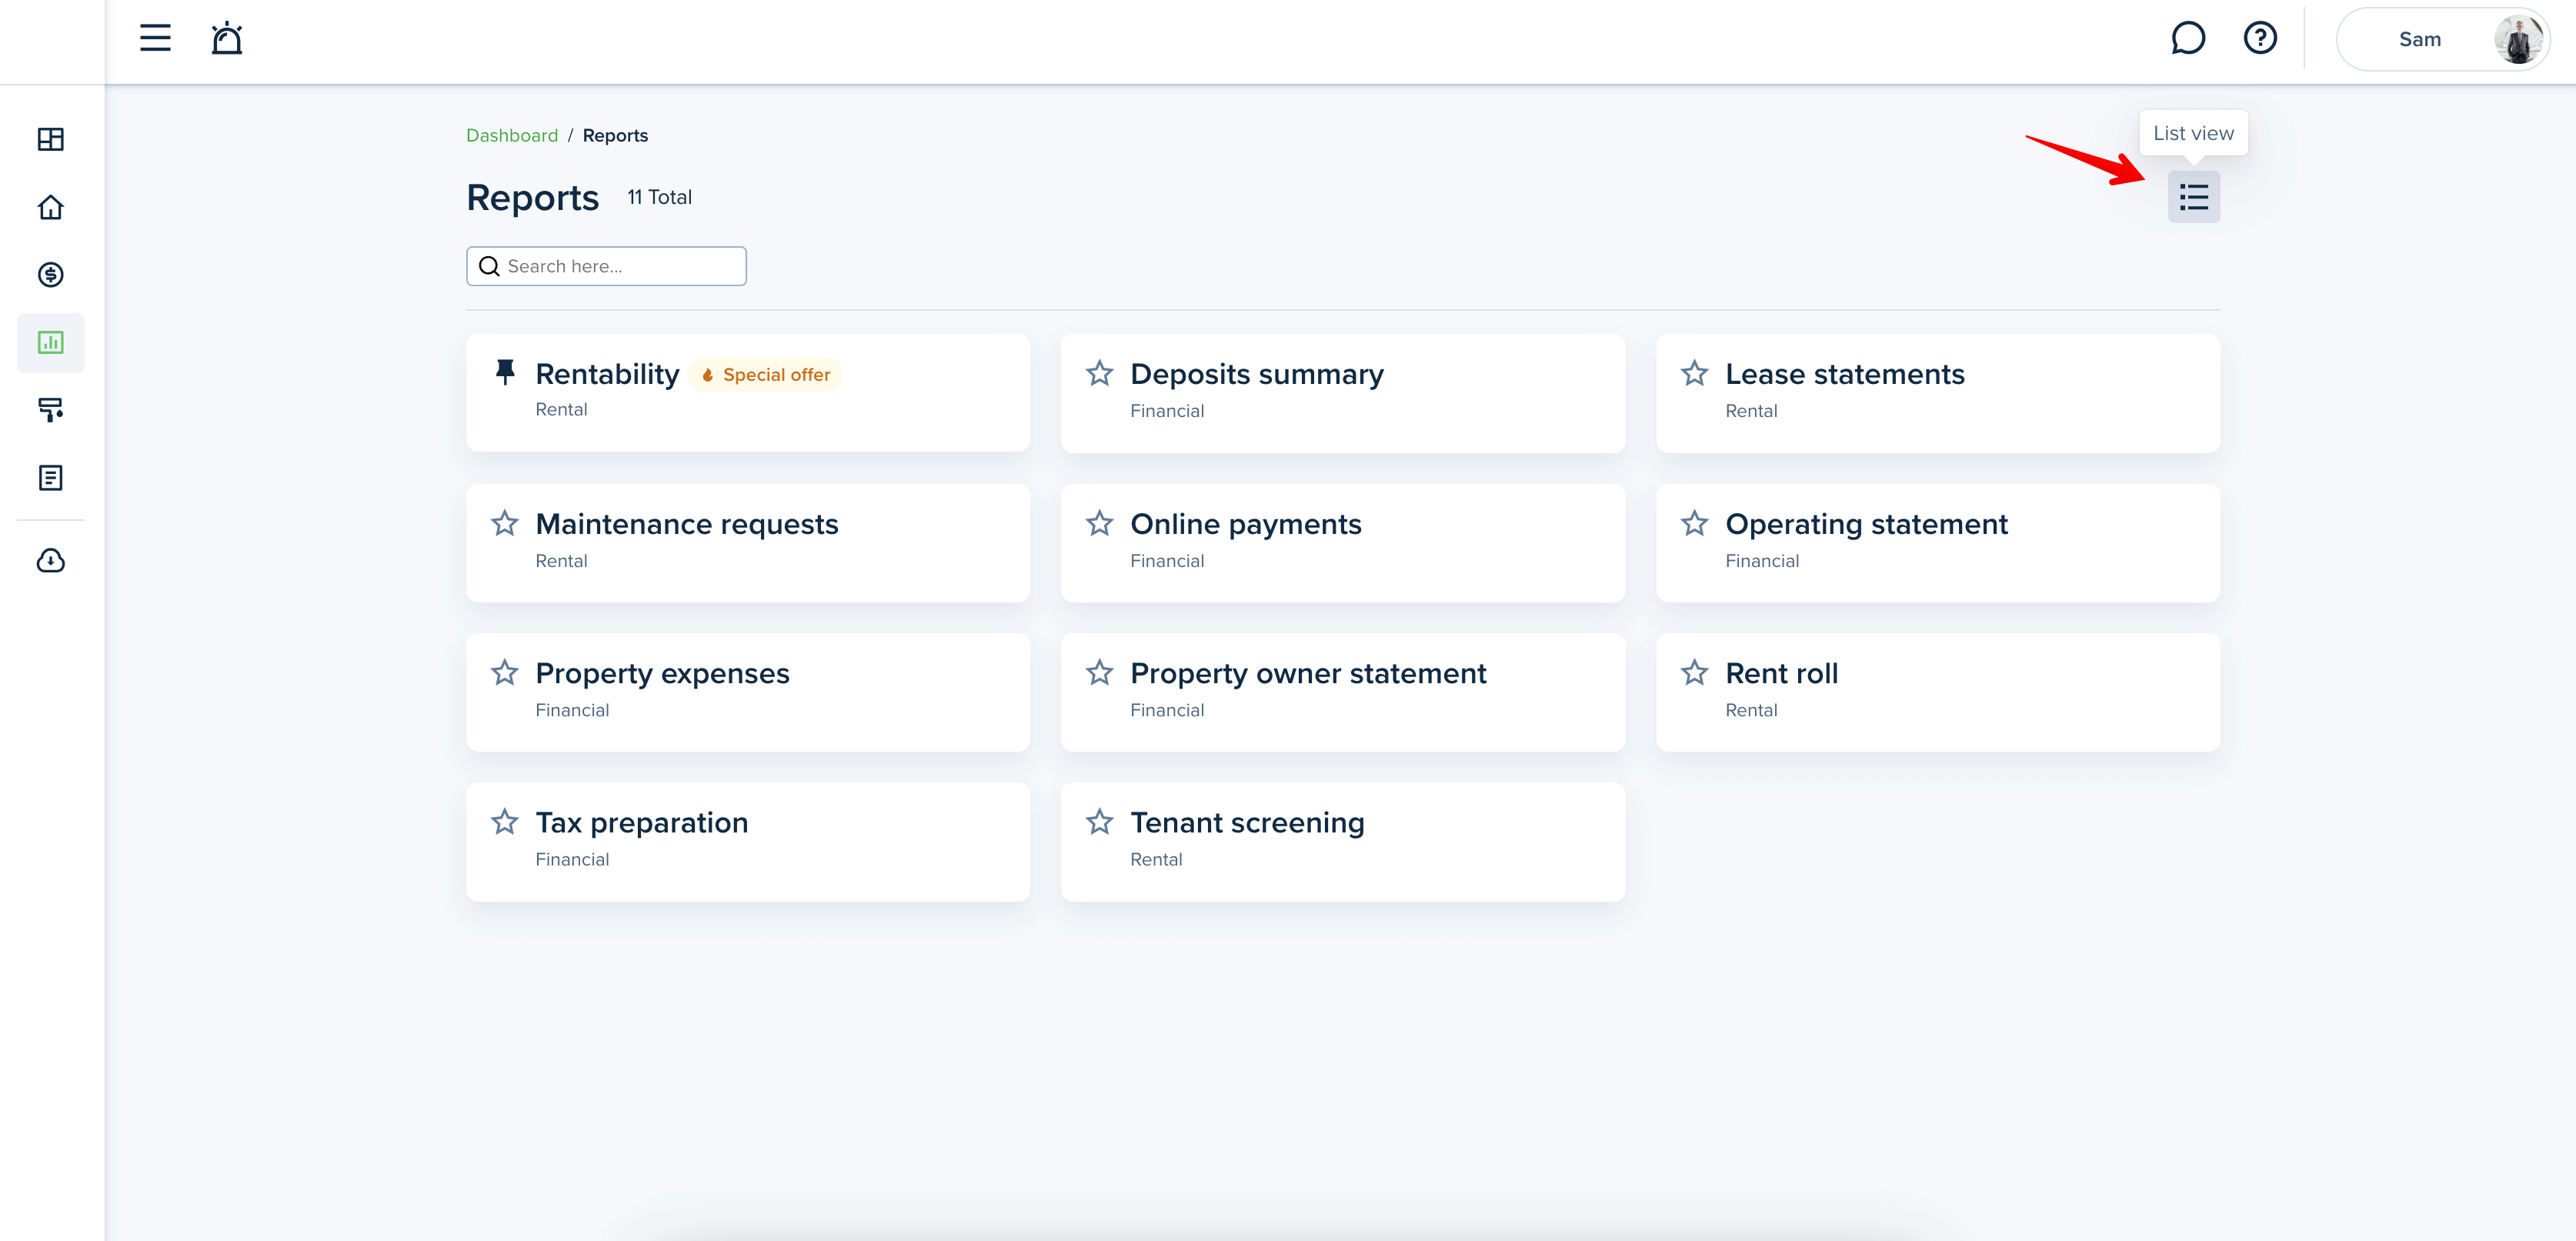This screenshot has height=1241, width=2576.
Task: Open the paint roller maintenance icon
Action: coord(51,410)
